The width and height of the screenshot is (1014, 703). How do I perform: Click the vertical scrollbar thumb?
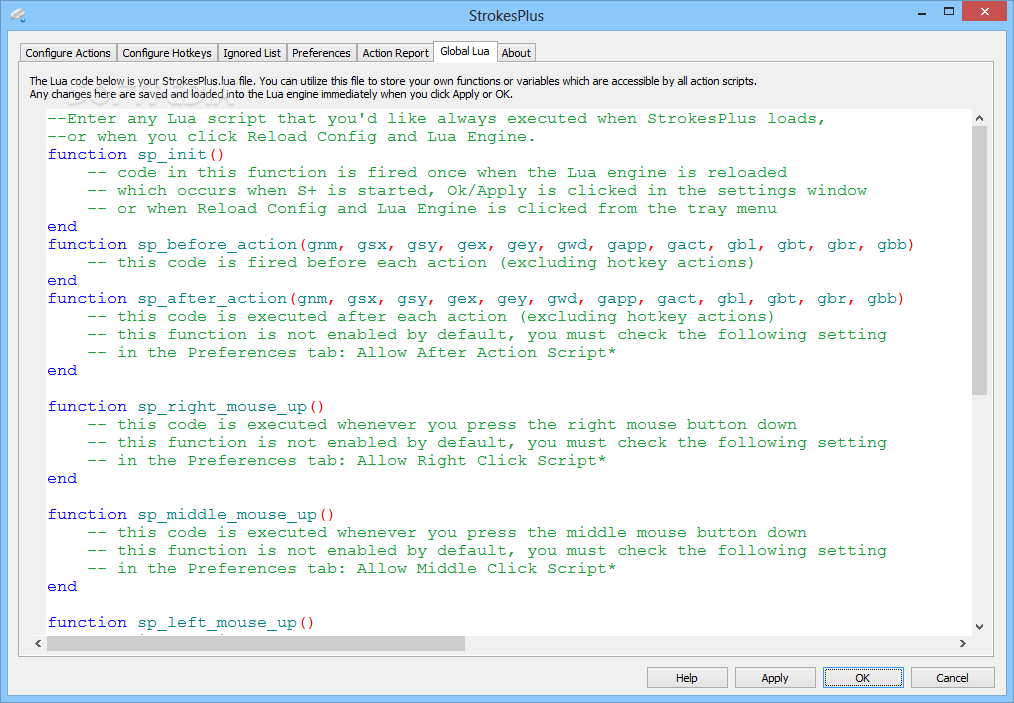pyautogui.click(x=979, y=260)
